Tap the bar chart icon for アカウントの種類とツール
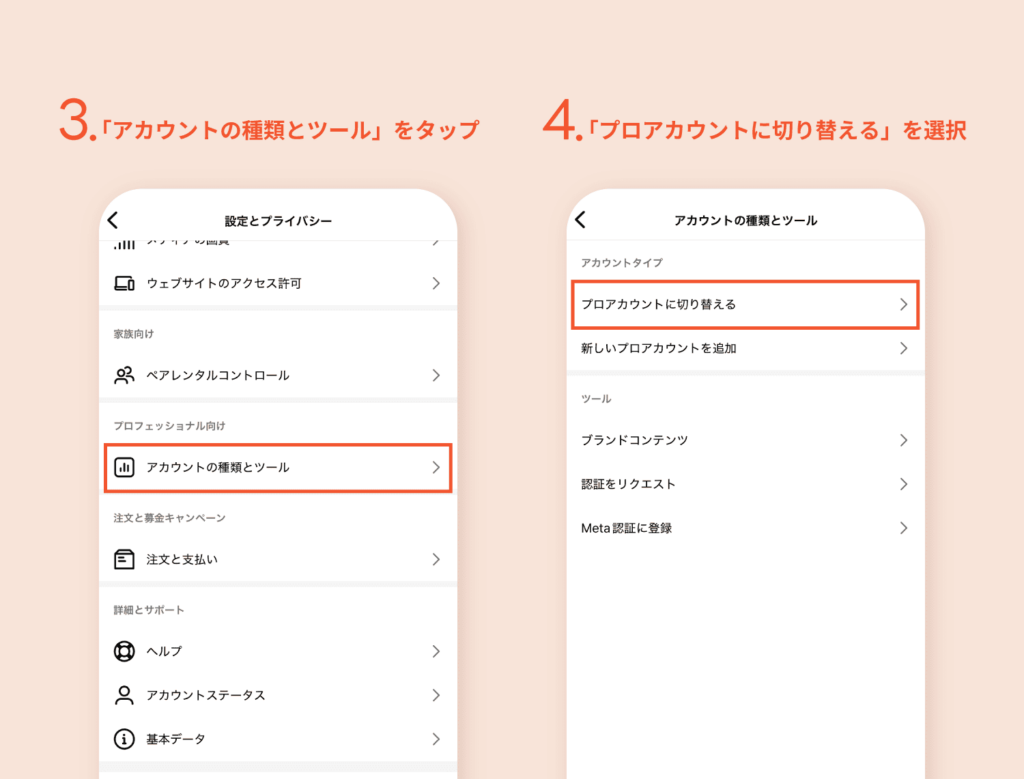 coord(124,467)
